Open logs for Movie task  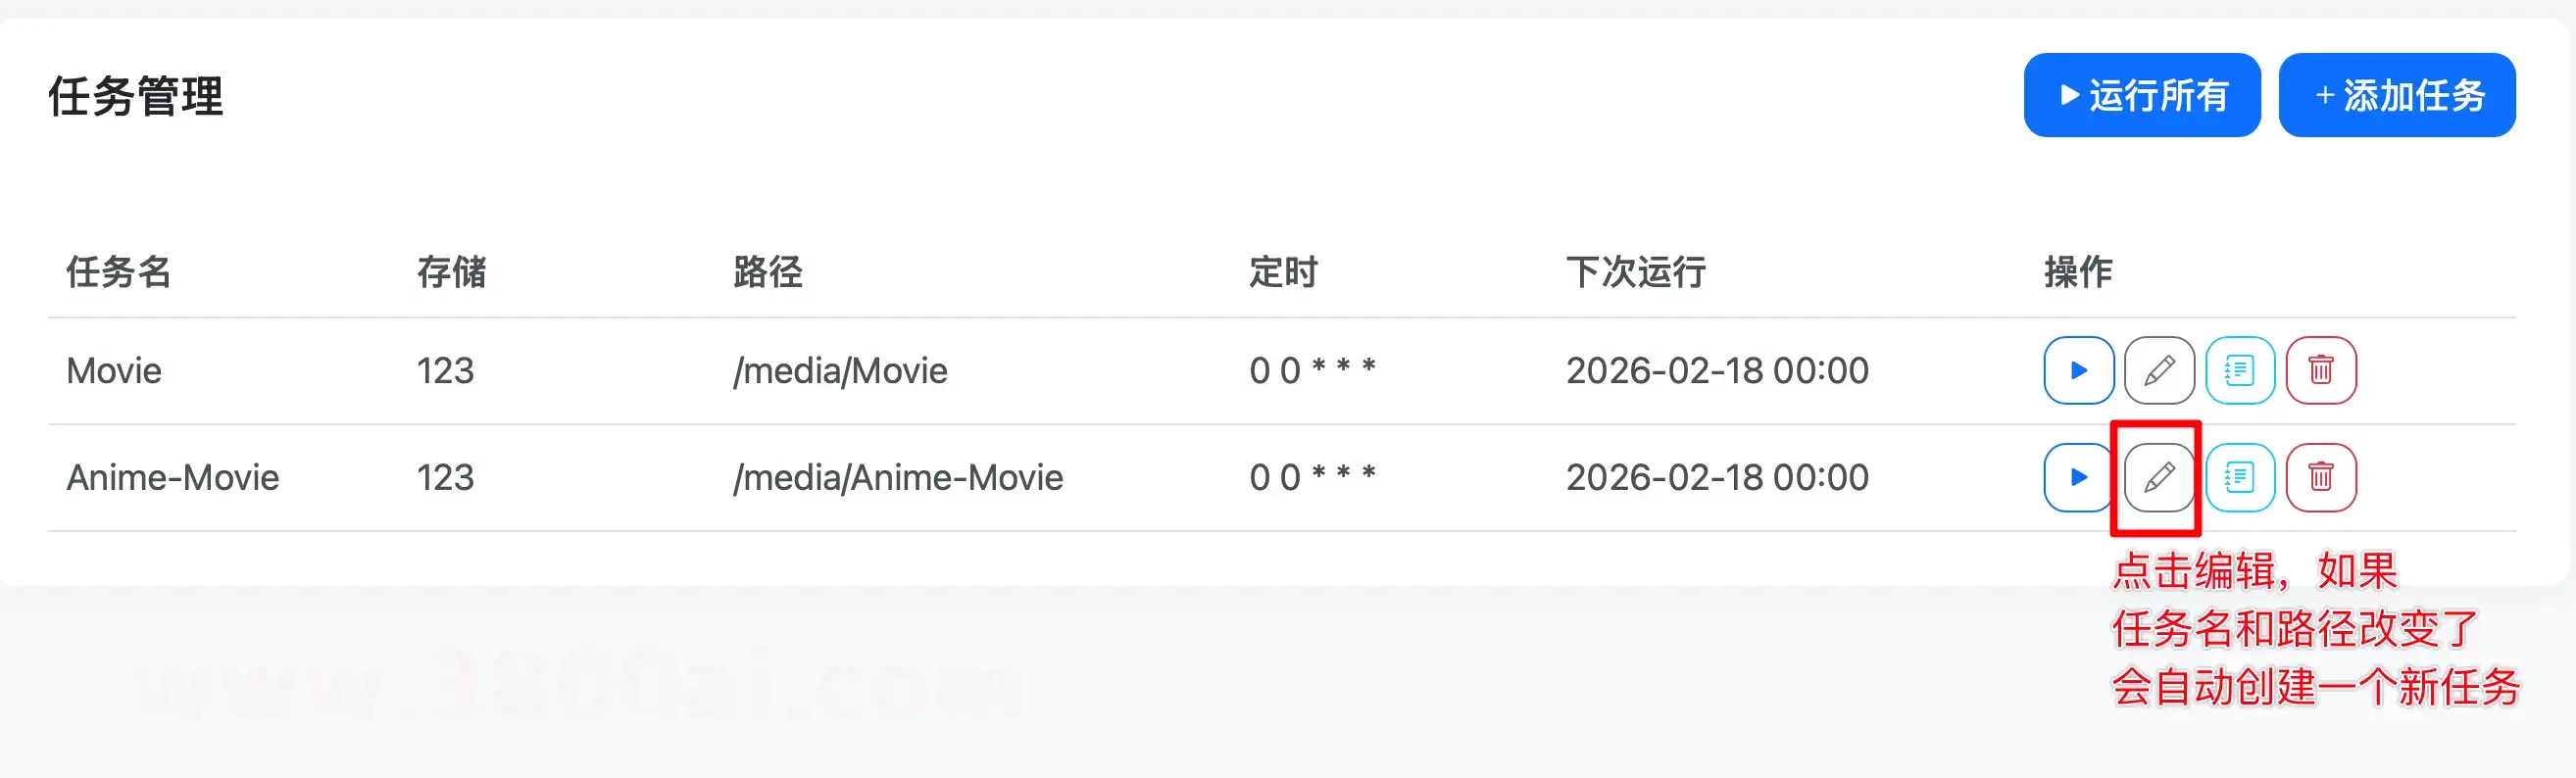coord(2239,371)
